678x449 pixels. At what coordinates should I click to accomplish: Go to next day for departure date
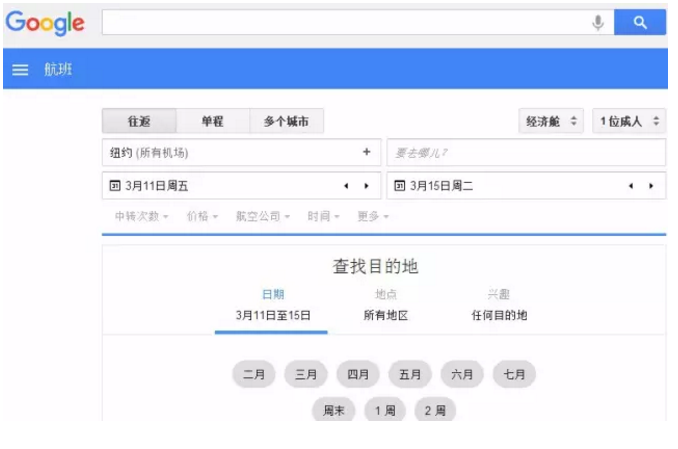point(366,186)
